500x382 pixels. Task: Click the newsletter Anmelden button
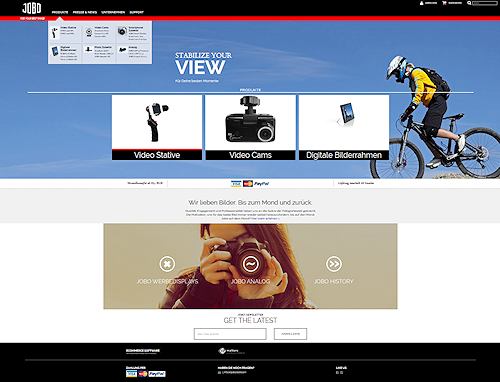[x=290, y=334]
